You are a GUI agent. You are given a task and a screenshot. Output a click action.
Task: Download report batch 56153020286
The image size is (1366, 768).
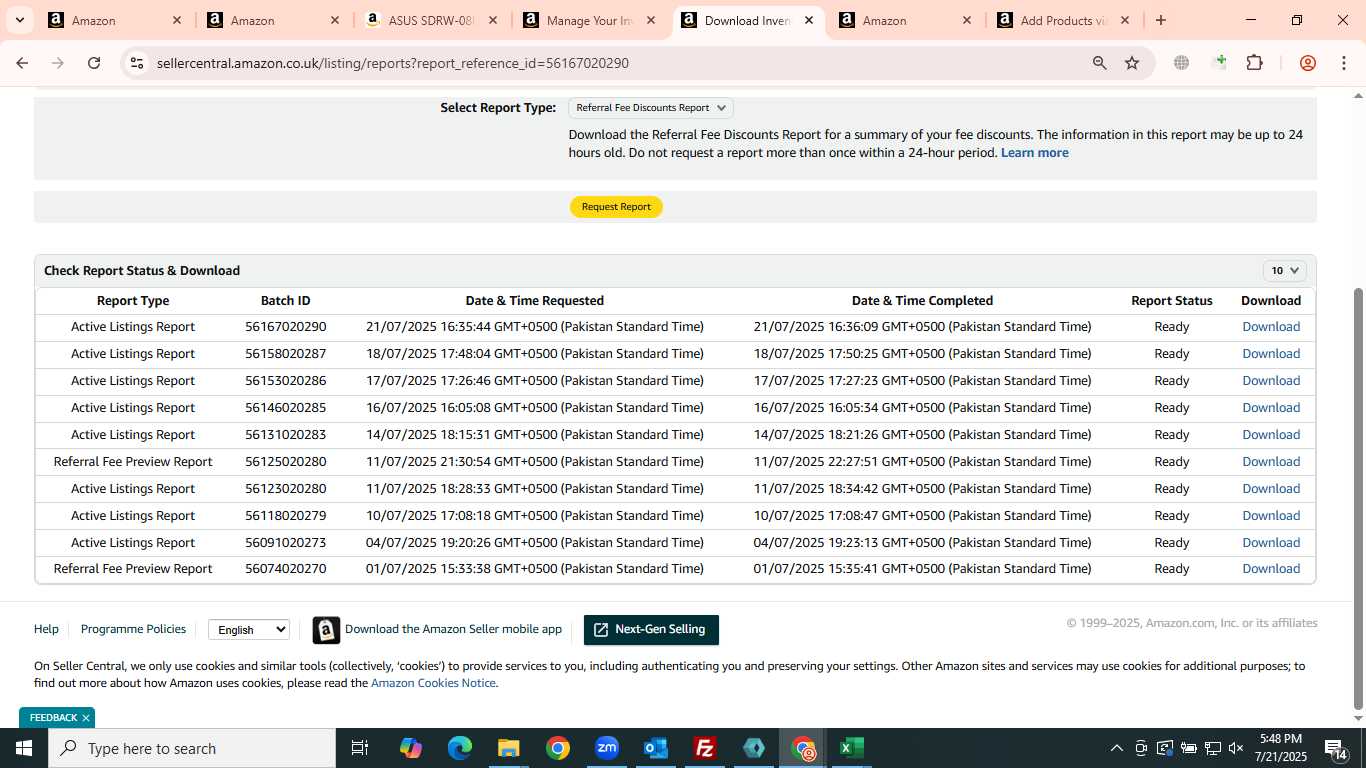(1271, 381)
